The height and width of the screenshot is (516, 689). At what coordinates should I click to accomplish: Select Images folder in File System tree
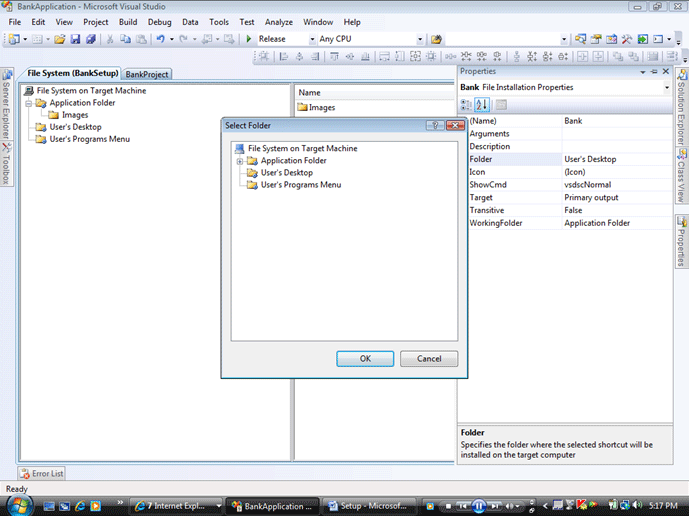75,115
